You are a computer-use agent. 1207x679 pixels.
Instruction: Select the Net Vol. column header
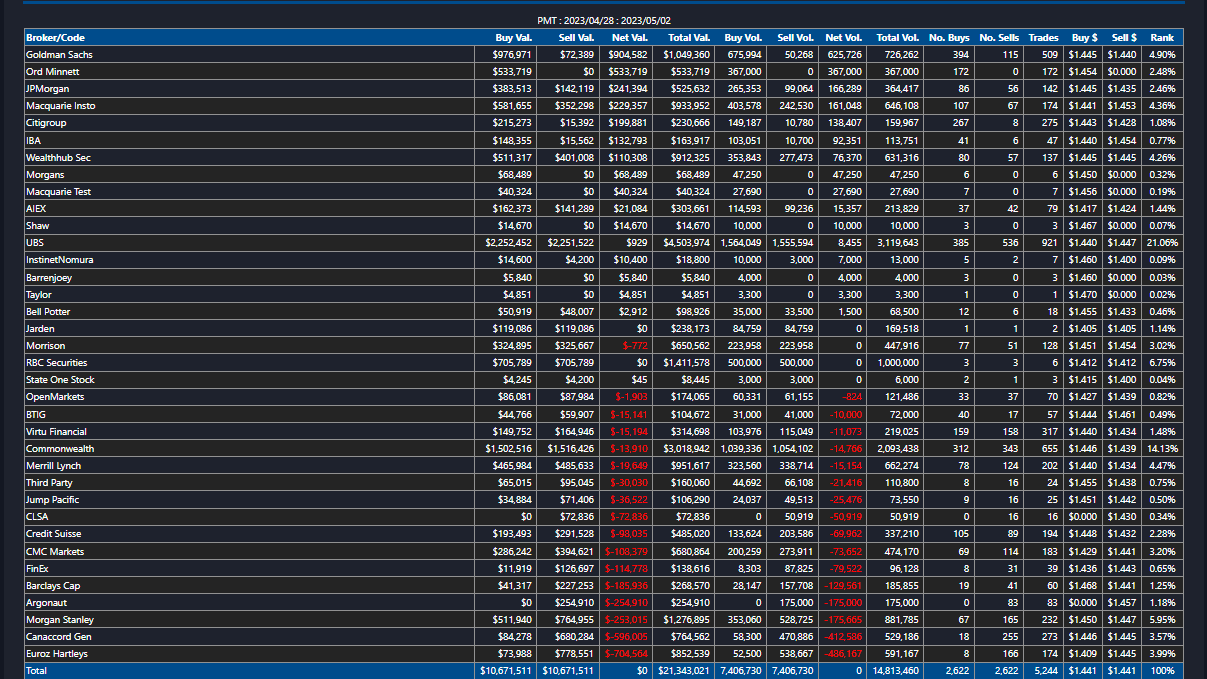[844, 37]
